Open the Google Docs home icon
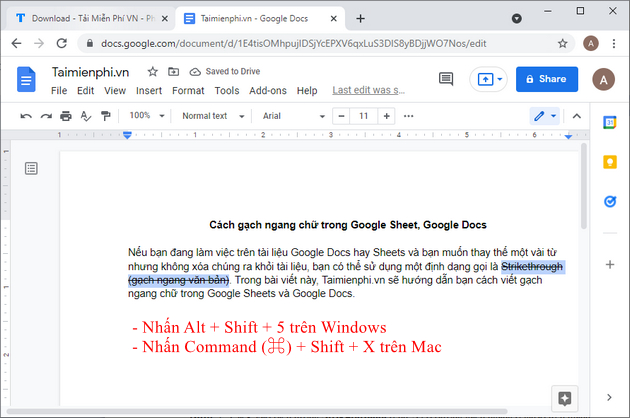 tap(26, 79)
